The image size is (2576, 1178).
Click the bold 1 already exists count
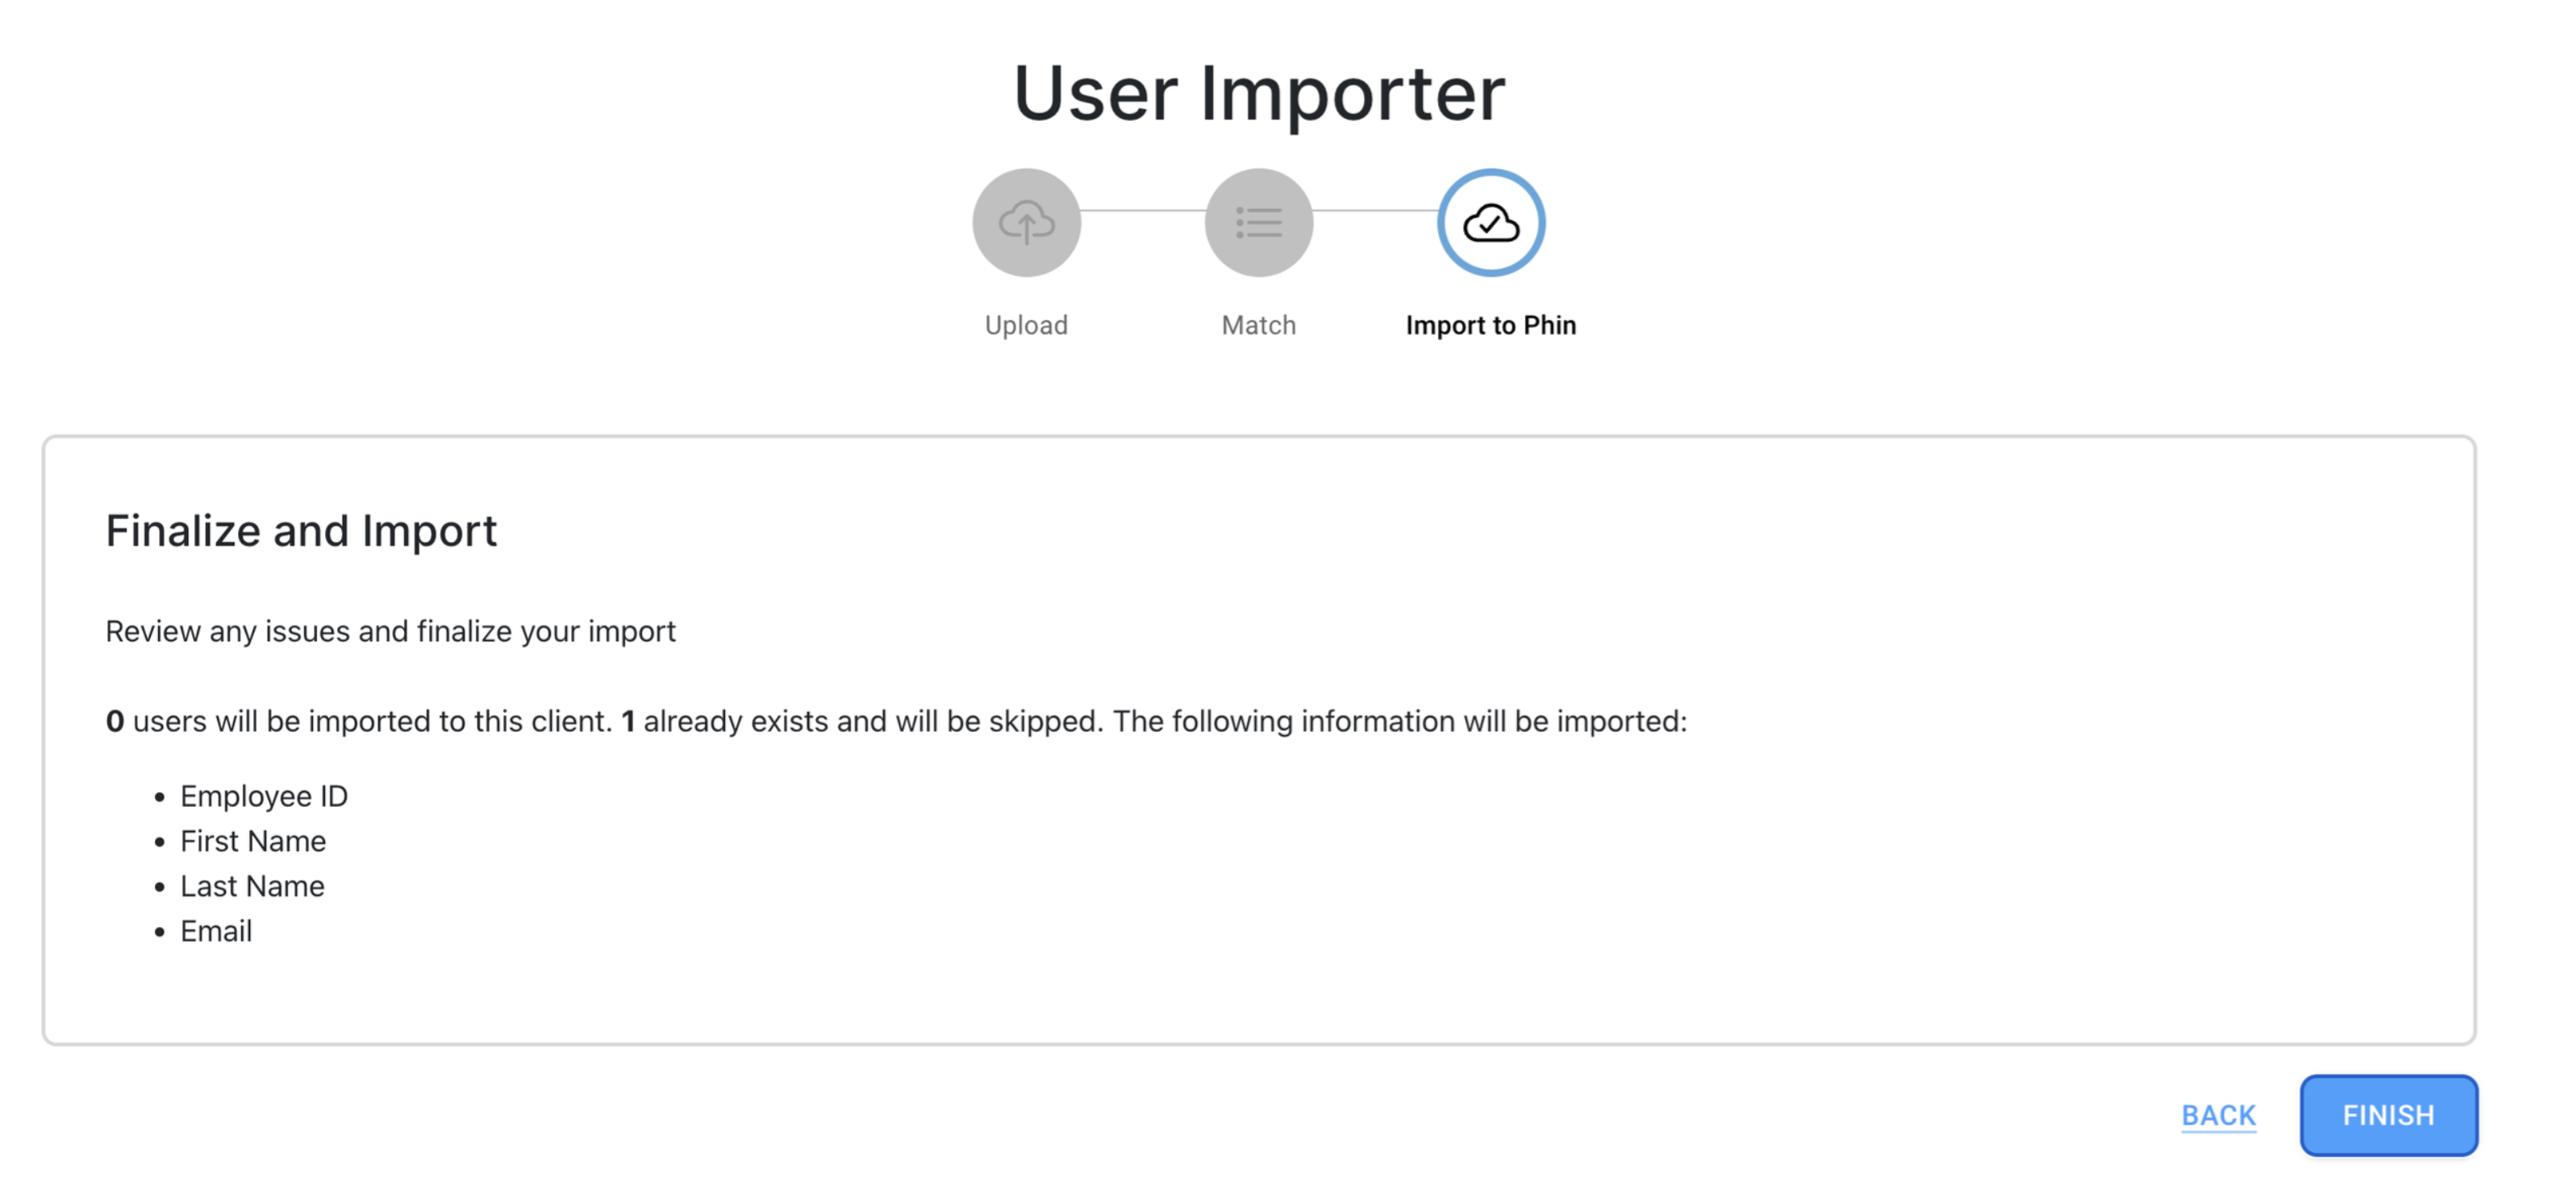628,721
